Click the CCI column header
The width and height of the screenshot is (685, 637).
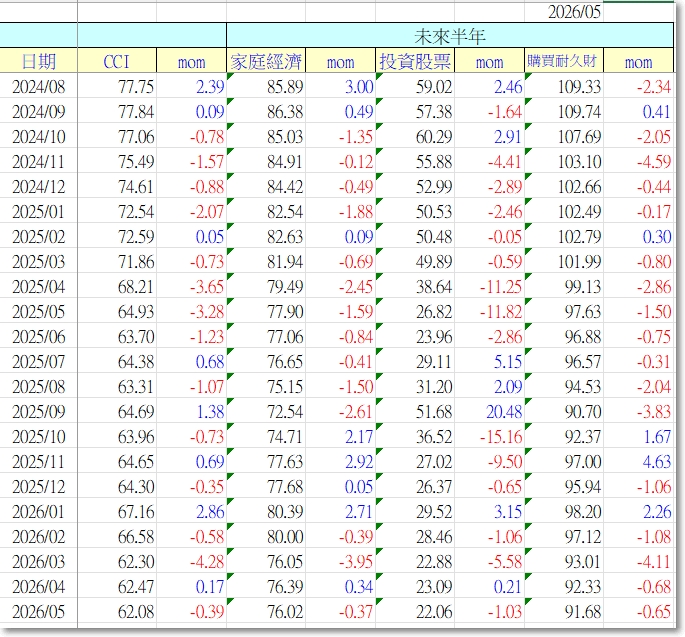click(x=117, y=61)
